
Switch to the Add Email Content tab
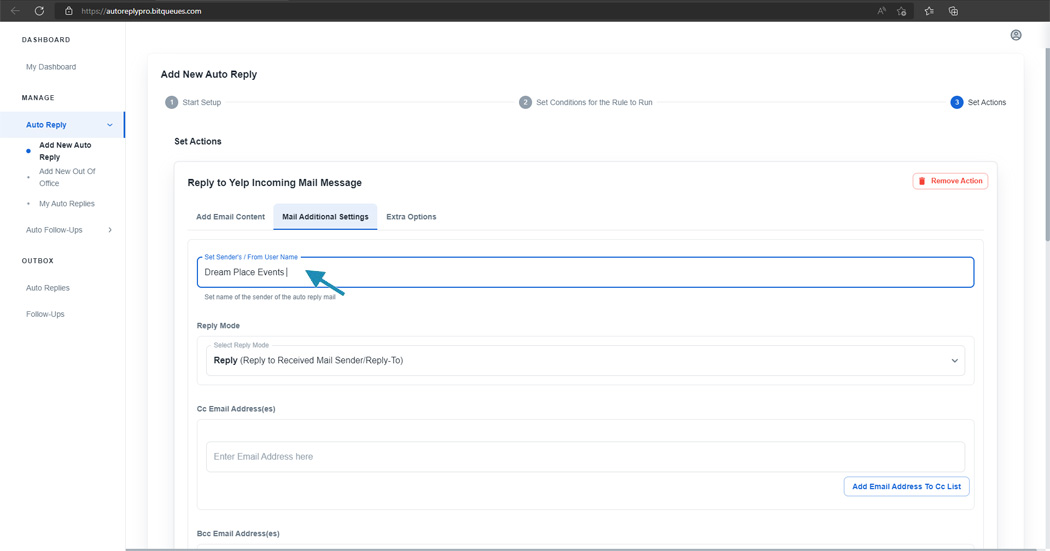point(230,217)
